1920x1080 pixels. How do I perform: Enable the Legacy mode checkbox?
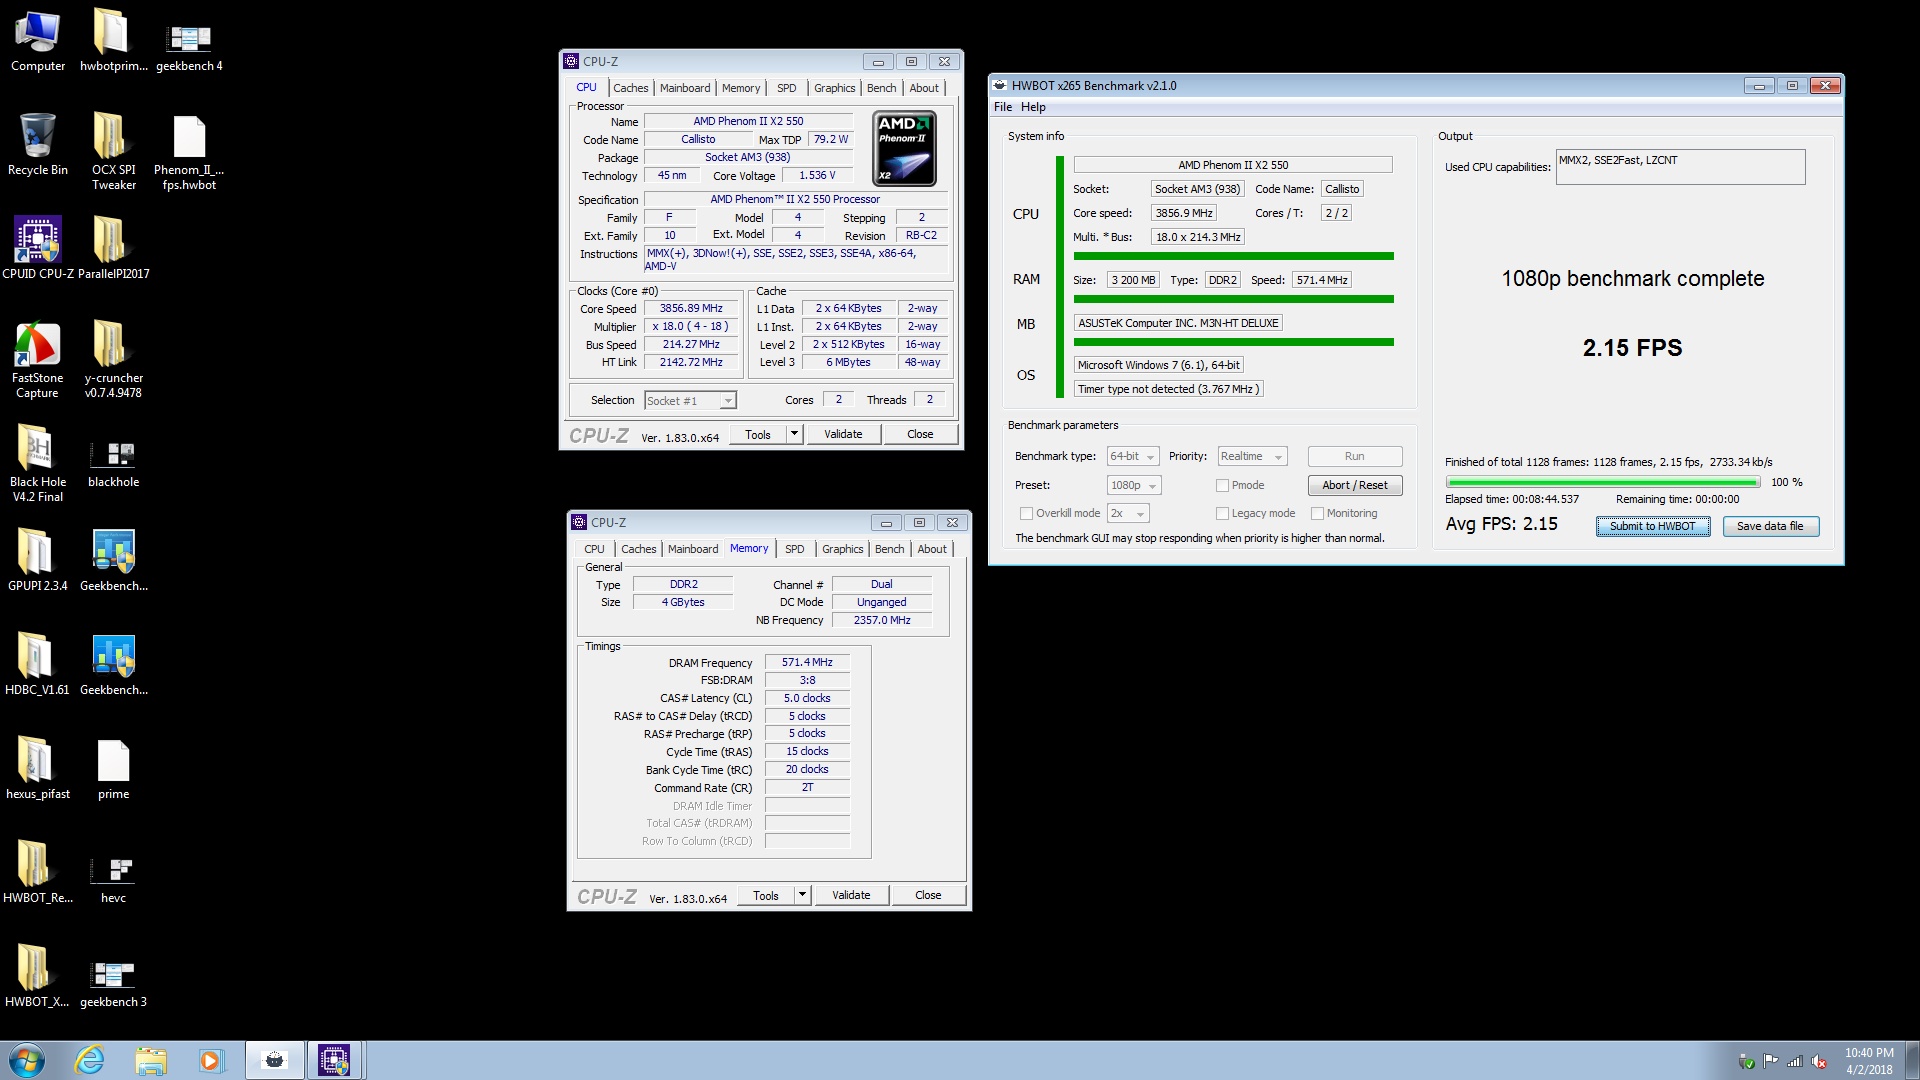(x=1222, y=514)
